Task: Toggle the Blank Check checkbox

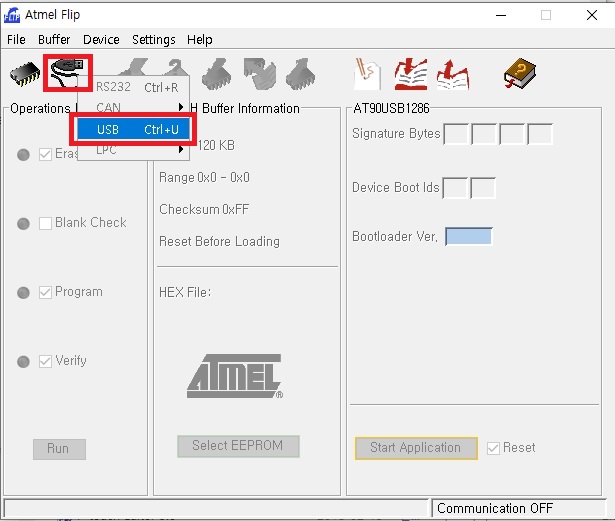Action: (x=46, y=223)
